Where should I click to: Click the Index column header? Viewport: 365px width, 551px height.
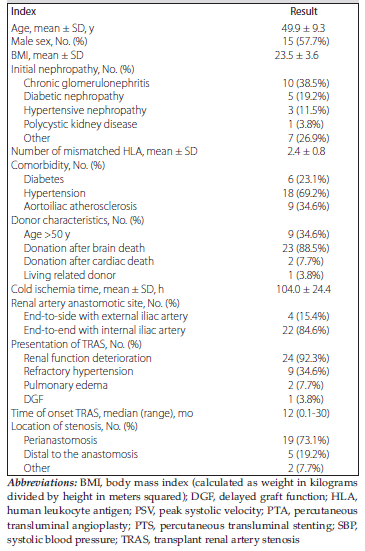(24, 12)
